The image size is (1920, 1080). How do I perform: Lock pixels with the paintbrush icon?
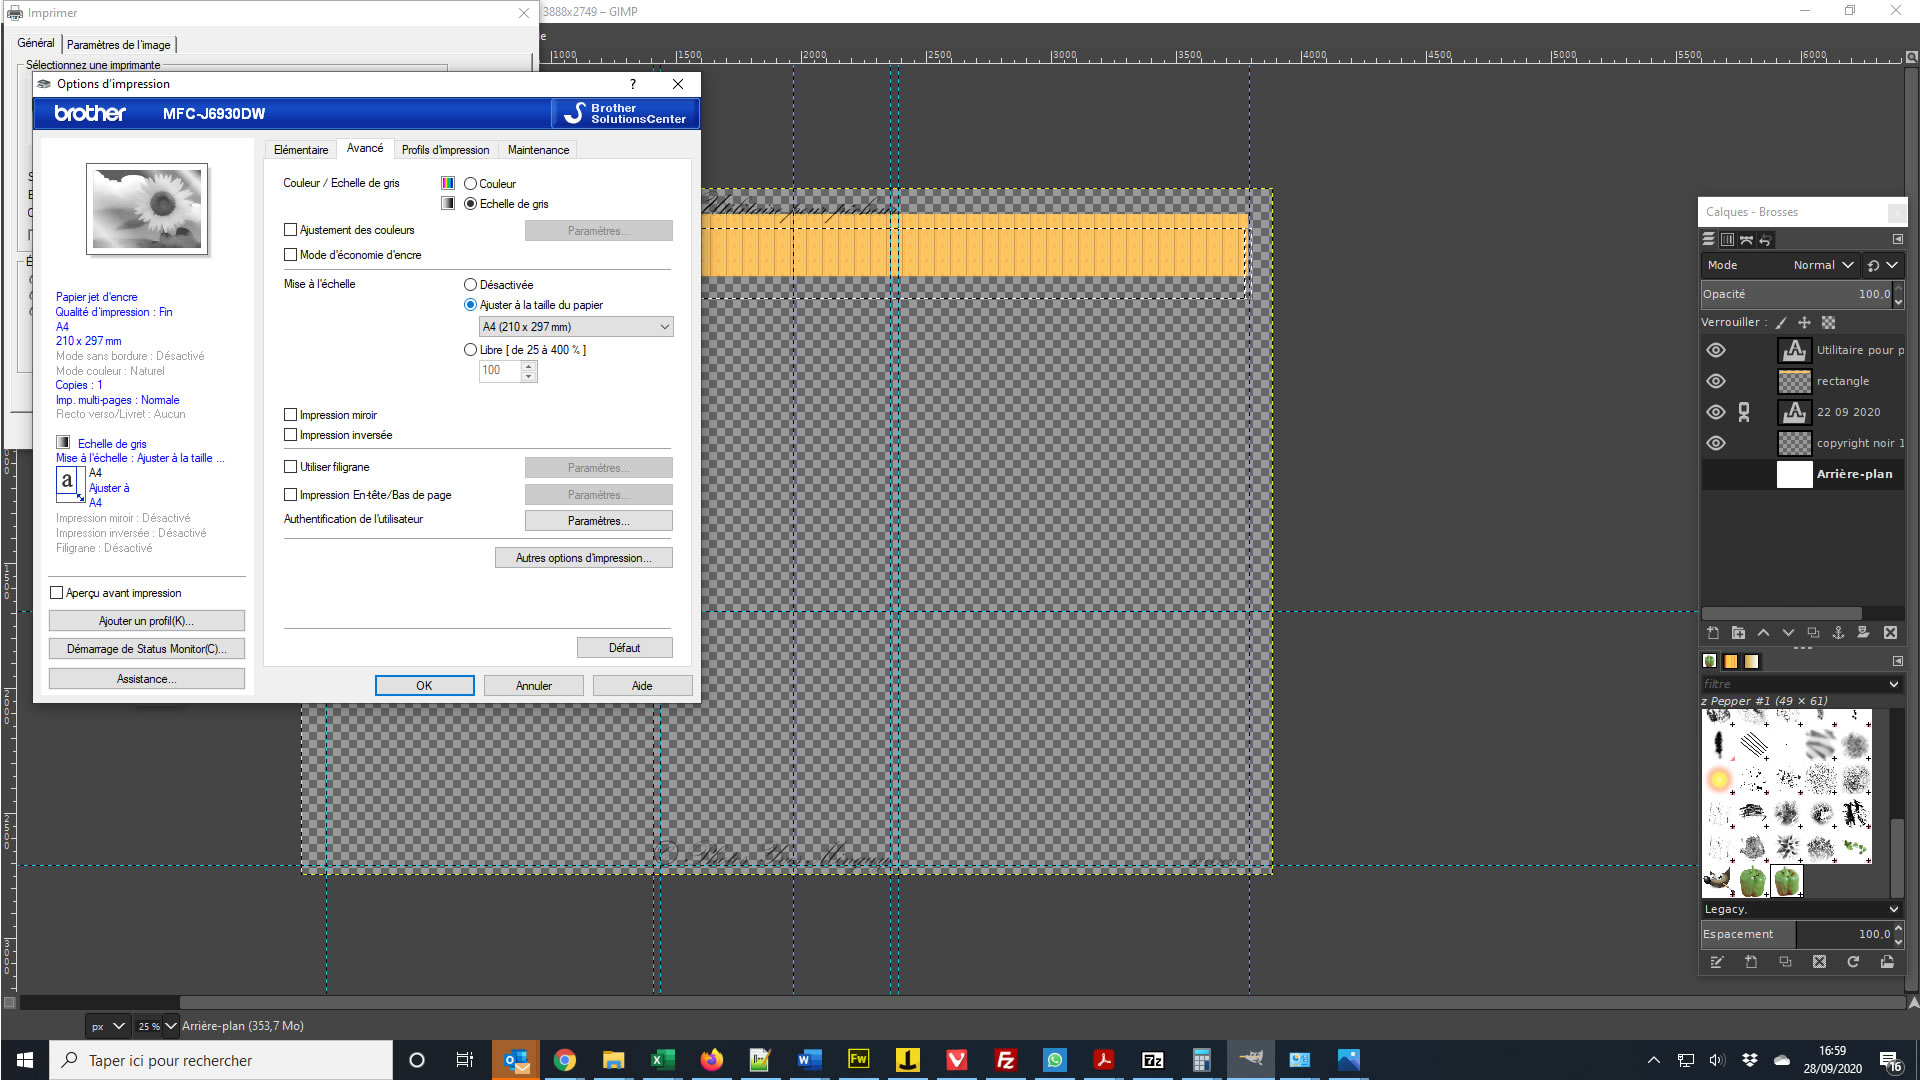pyautogui.click(x=1781, y=322)
